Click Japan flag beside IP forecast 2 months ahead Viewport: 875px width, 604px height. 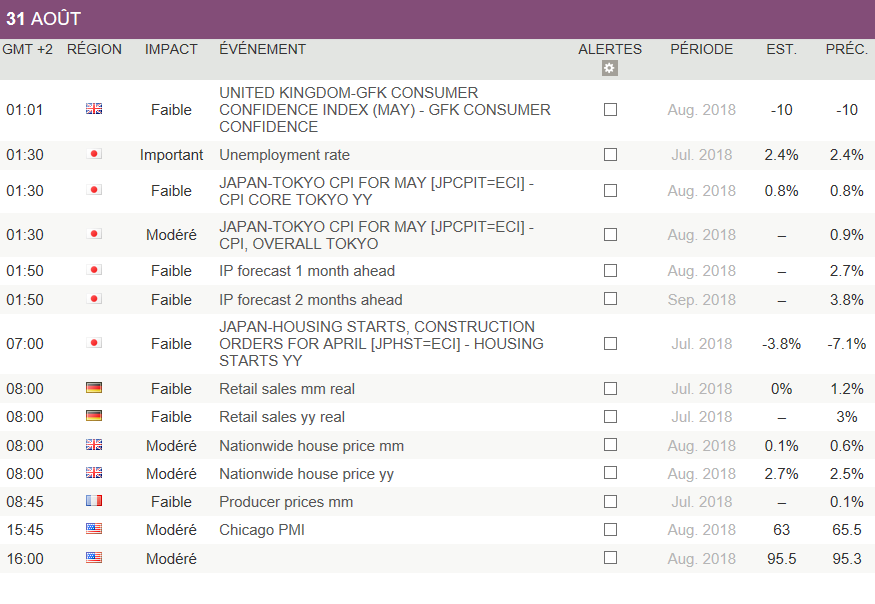[x=94, y=300]
